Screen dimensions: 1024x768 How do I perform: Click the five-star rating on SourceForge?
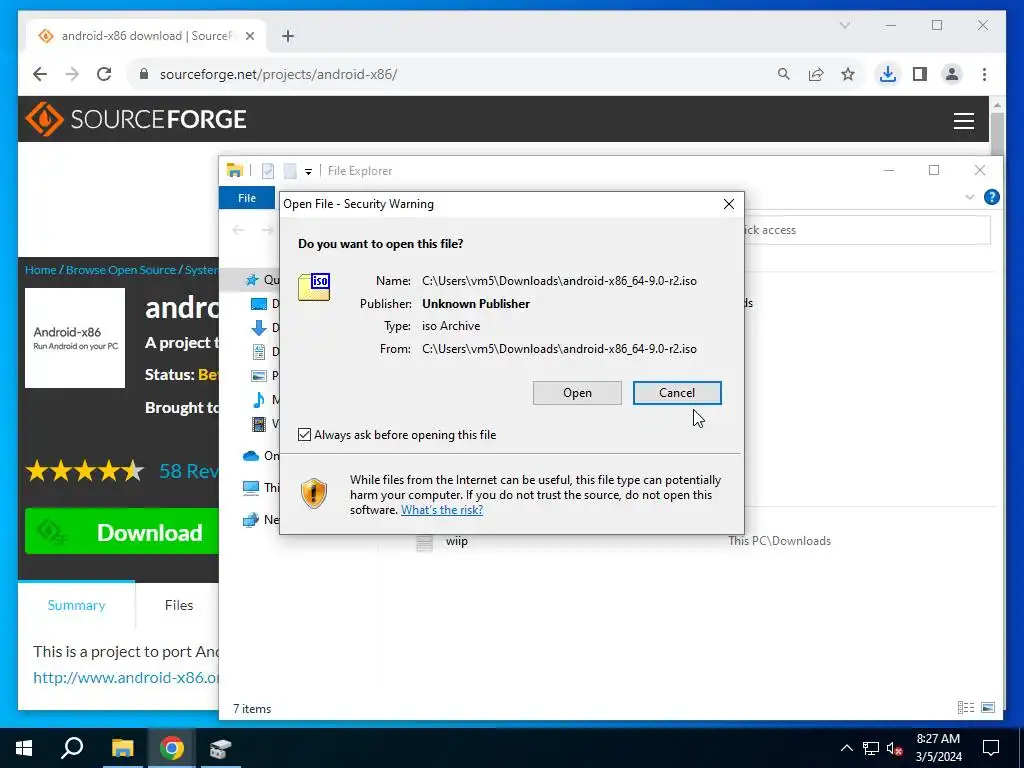tap(85, 471)
